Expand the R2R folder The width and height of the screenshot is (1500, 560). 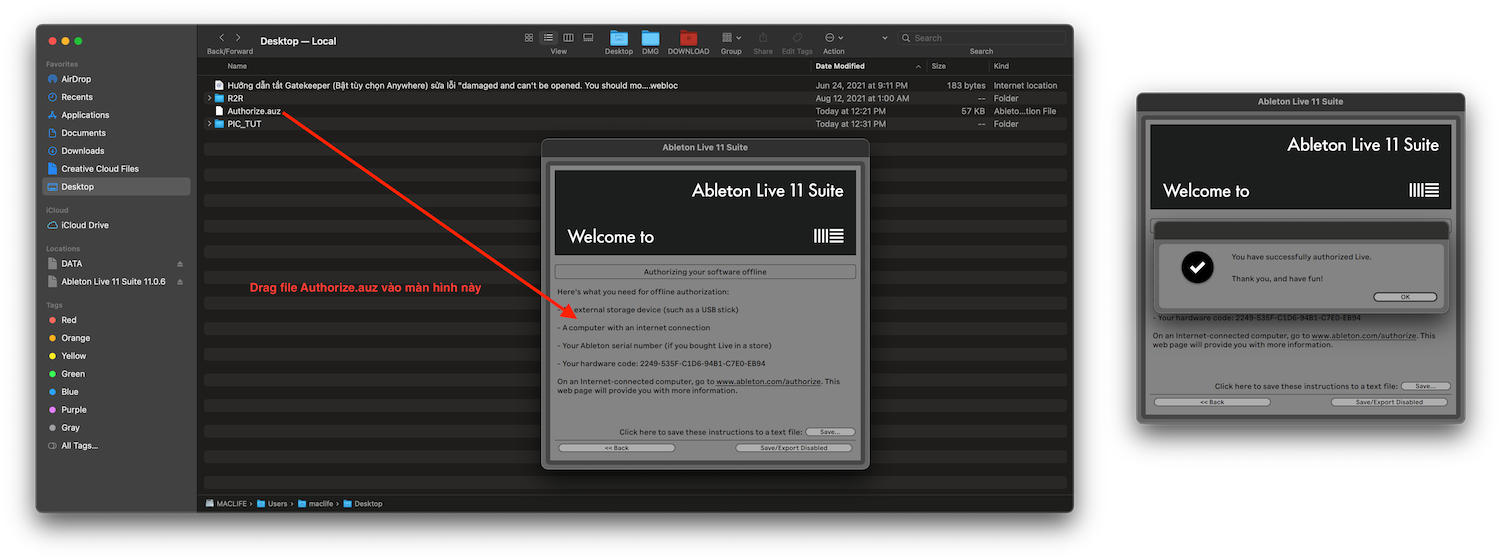click(209, 98)
